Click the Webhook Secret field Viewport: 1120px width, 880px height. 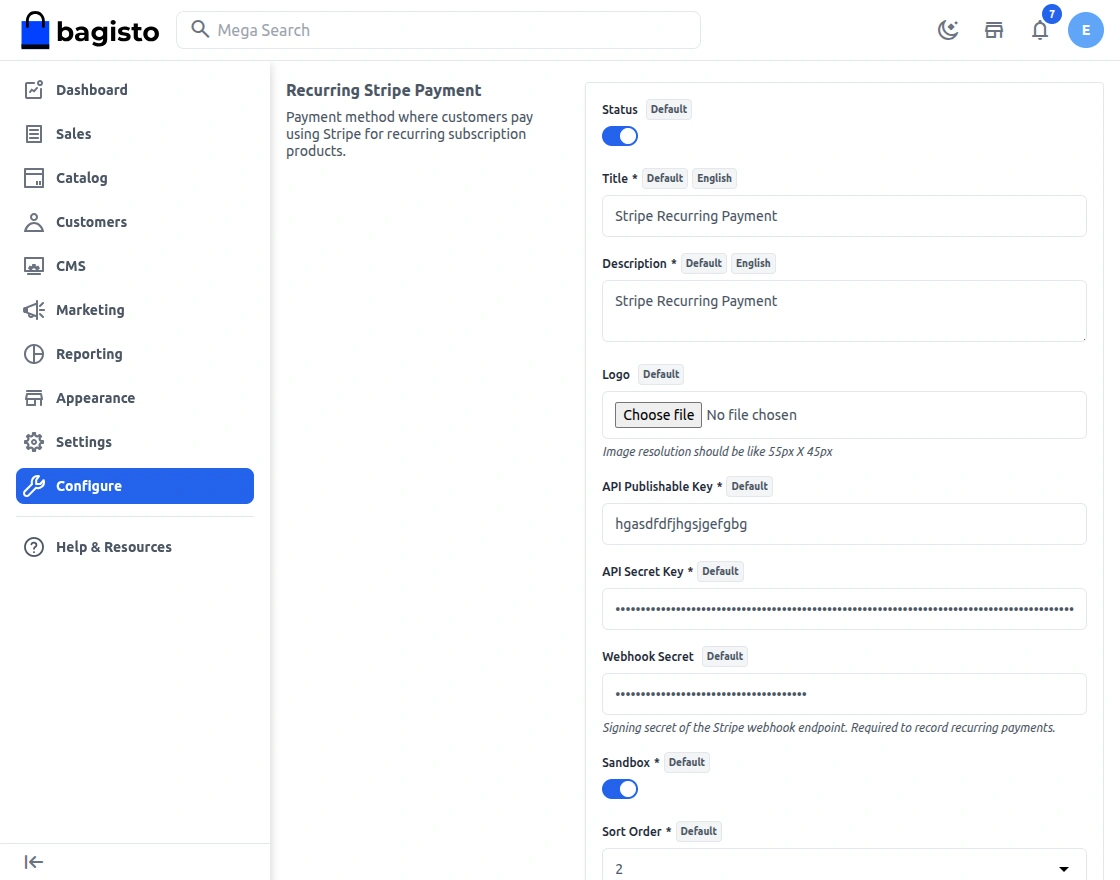pos(844,694)
